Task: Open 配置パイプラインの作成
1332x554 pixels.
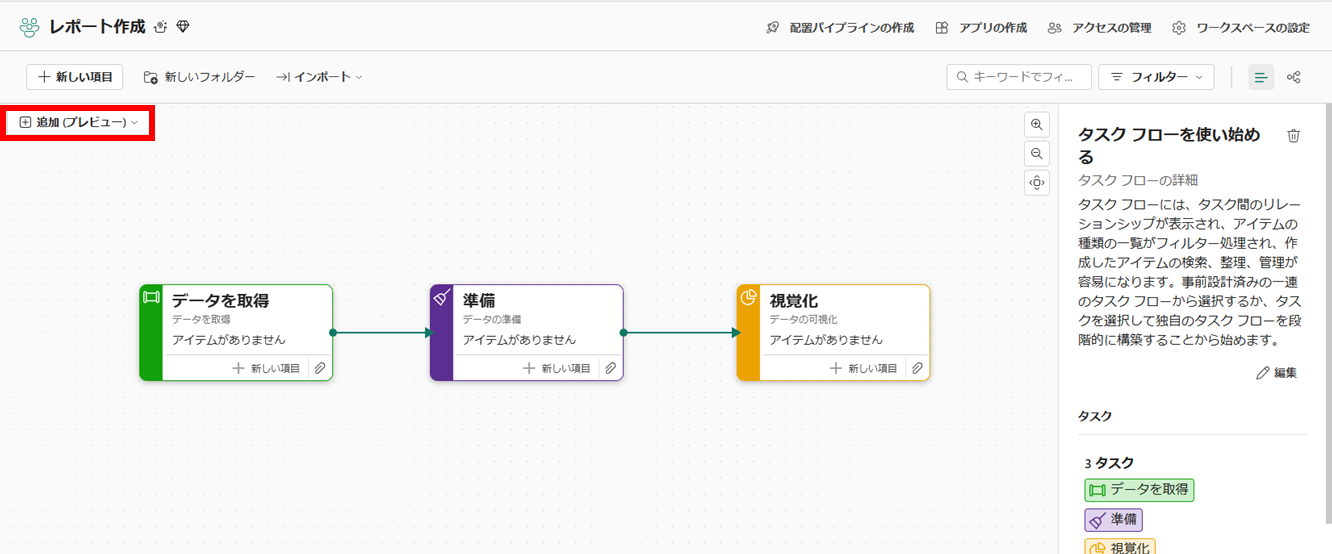Action: [x=840, y=28]
